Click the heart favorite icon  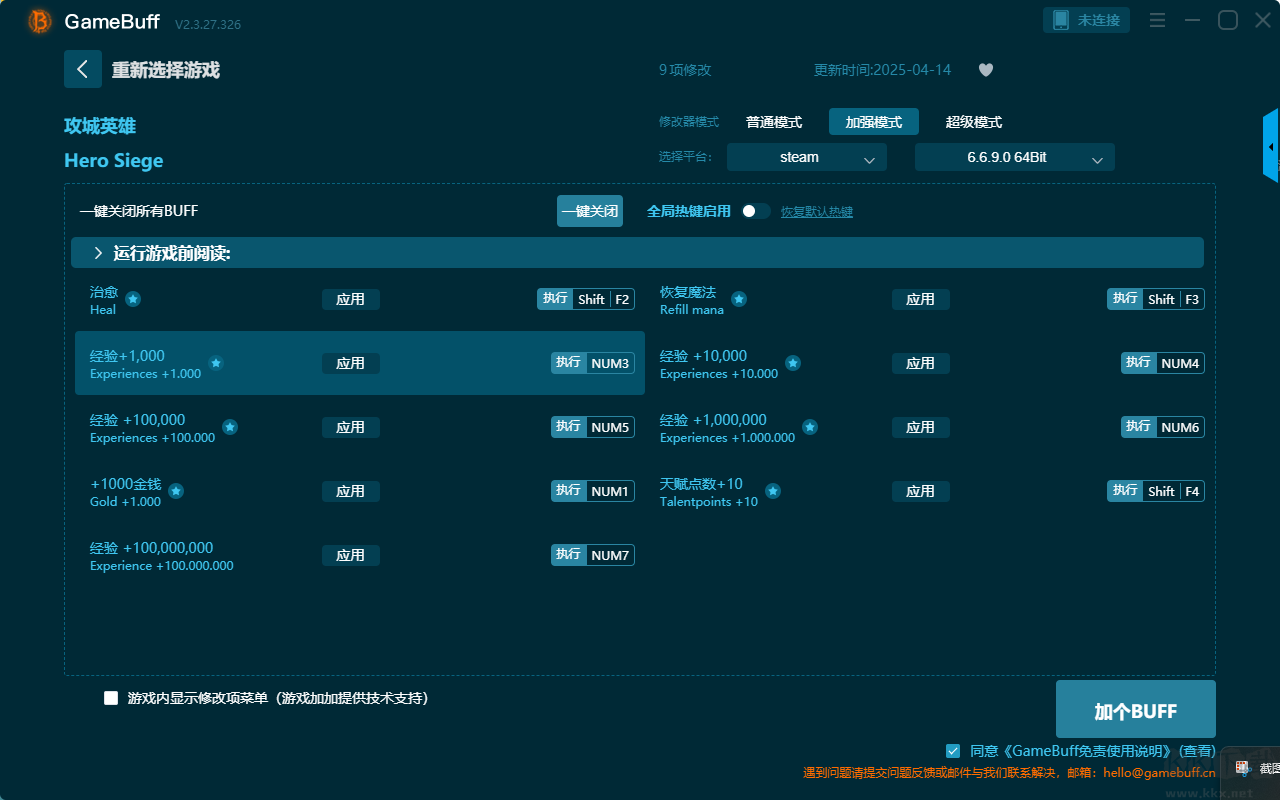point(986,70)
